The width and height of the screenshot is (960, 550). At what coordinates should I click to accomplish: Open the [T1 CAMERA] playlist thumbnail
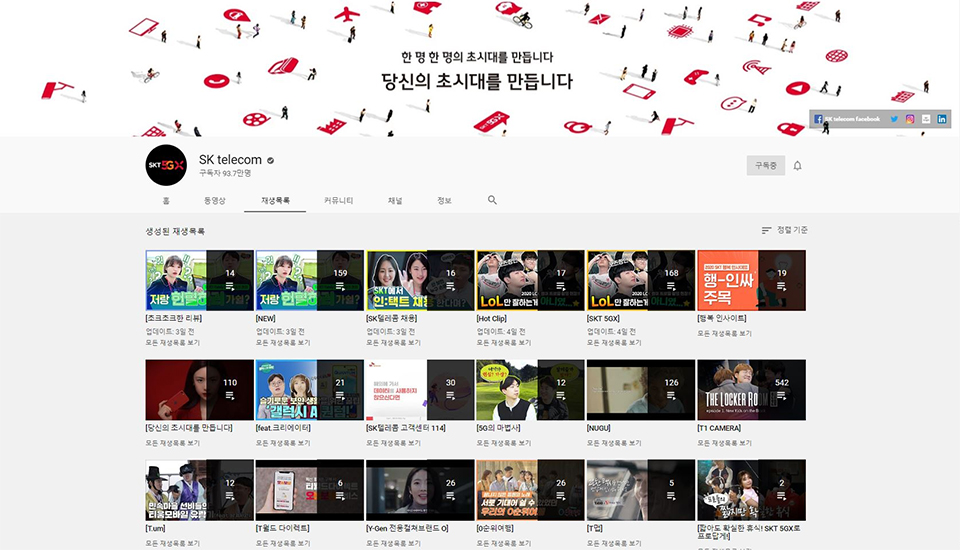coord(751,389)
